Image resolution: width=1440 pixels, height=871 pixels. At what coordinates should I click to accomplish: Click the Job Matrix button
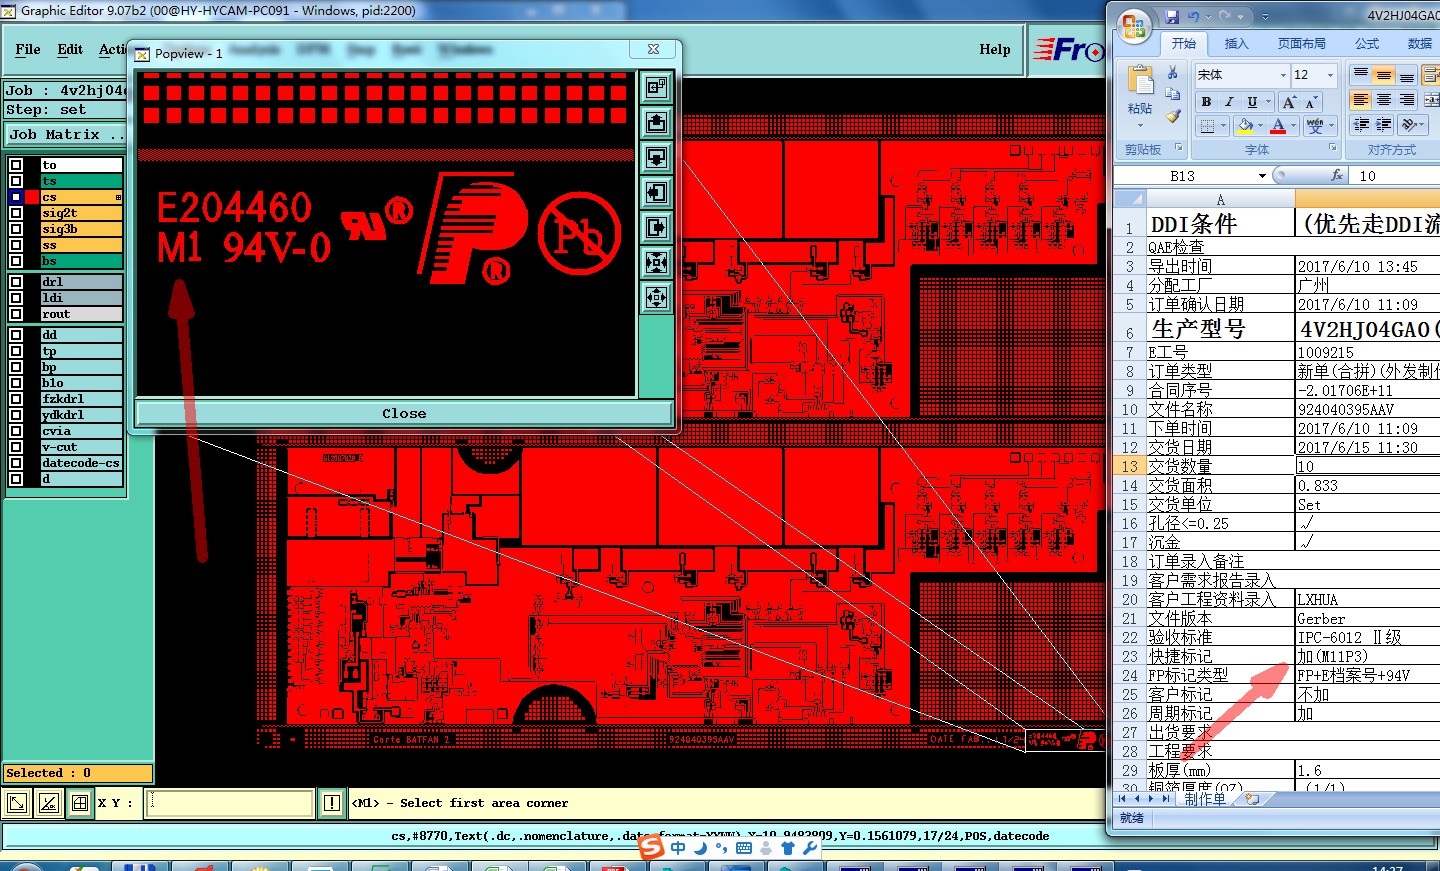(66, 134)
